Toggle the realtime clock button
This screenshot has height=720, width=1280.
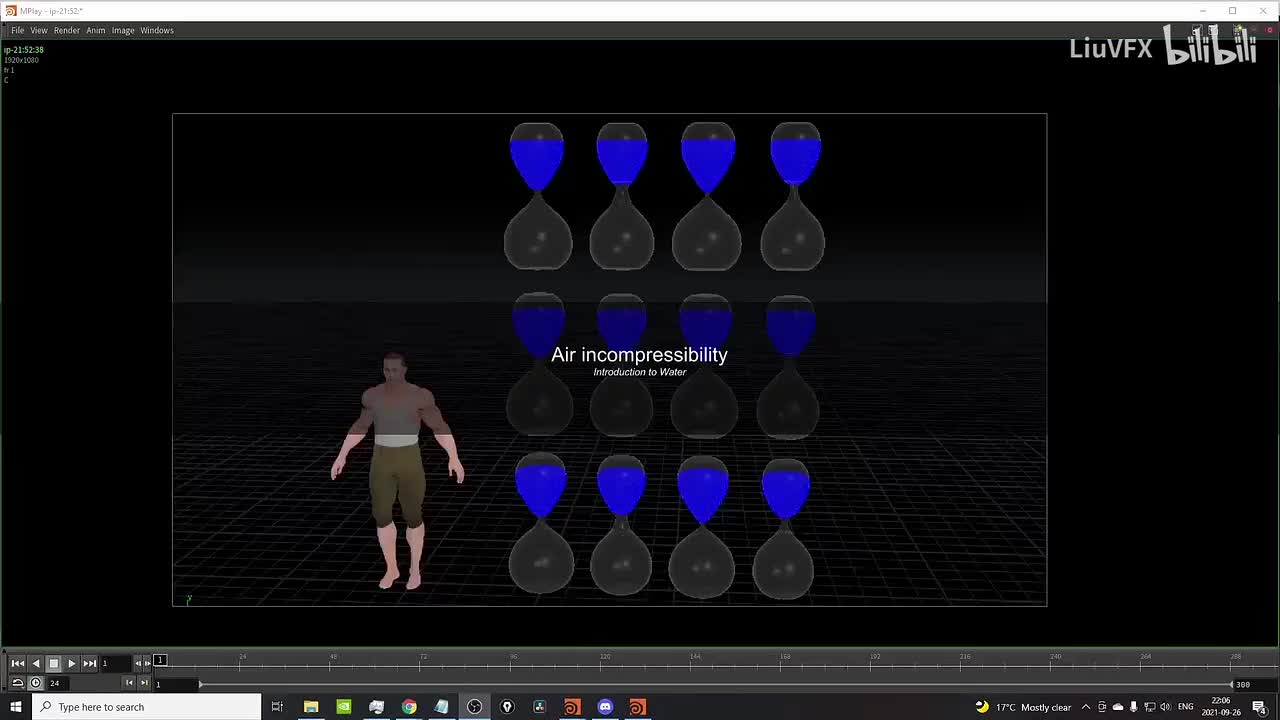36,683
